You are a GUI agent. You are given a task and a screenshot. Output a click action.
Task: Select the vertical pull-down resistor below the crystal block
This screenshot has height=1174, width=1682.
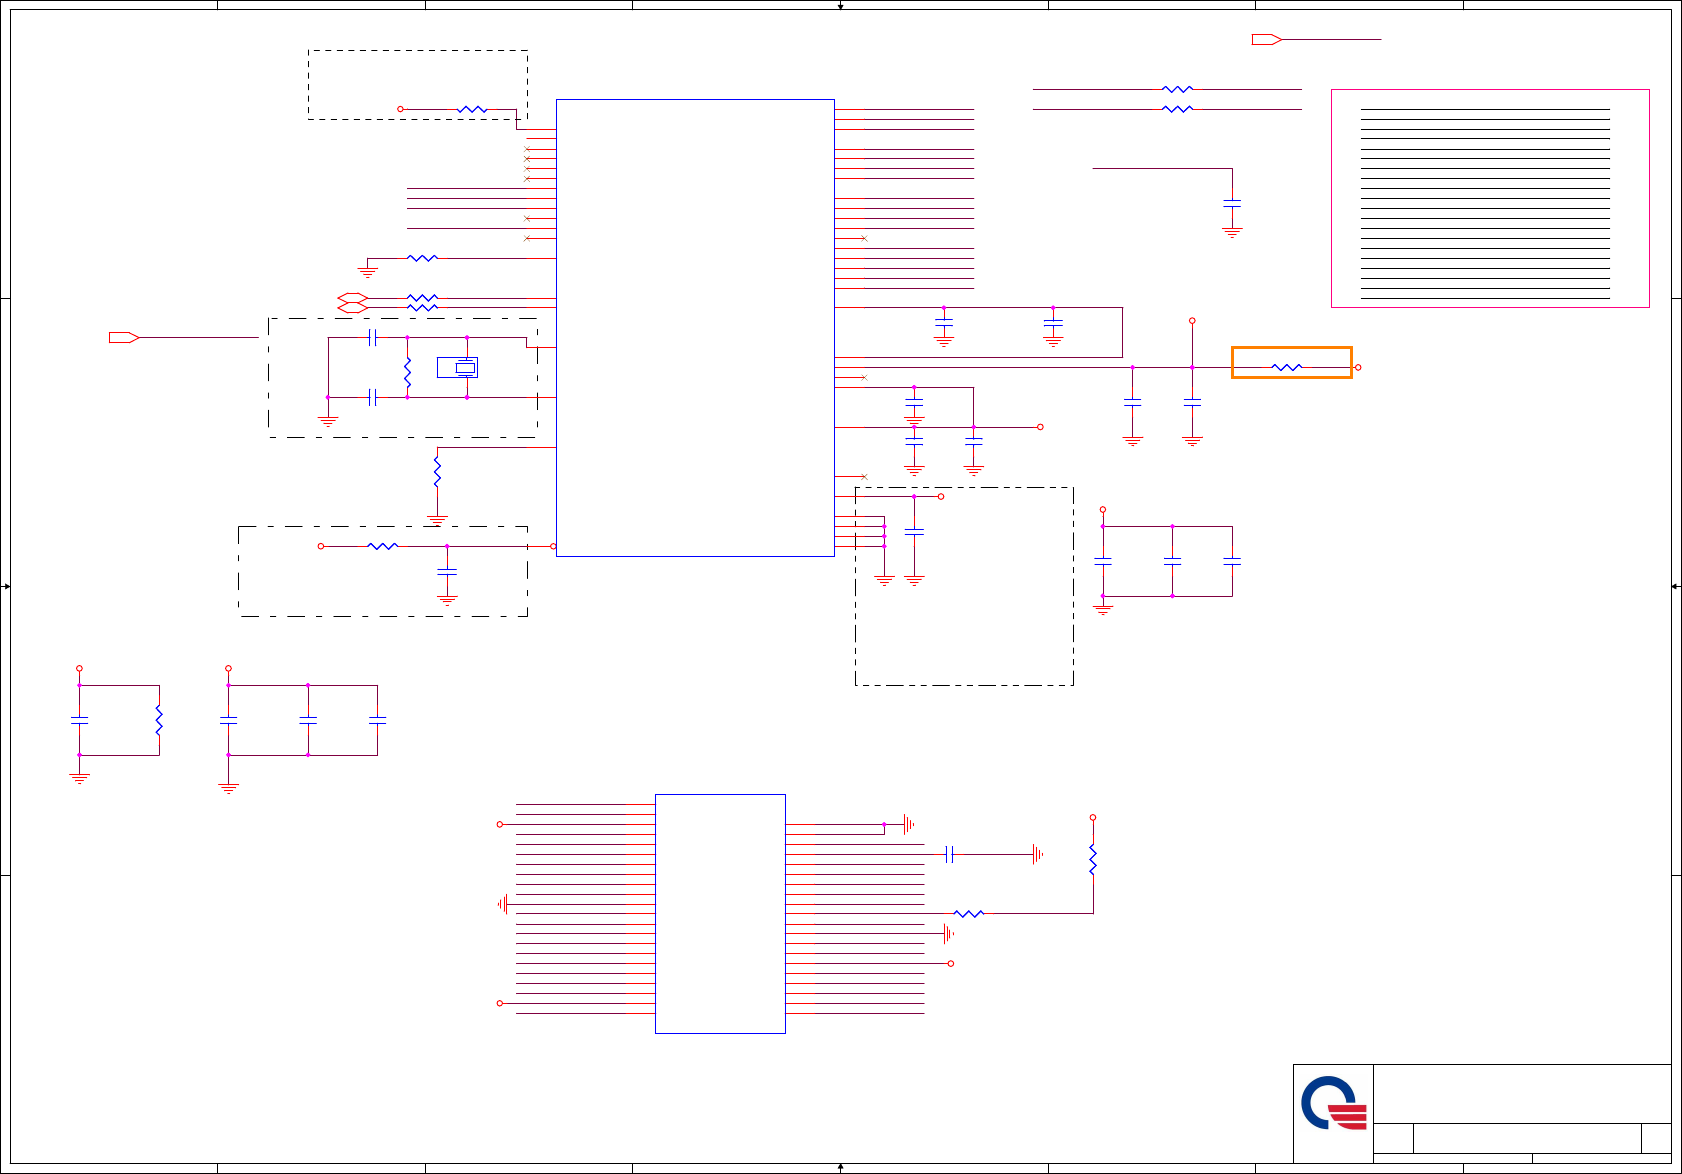click(x=437, y=472)
